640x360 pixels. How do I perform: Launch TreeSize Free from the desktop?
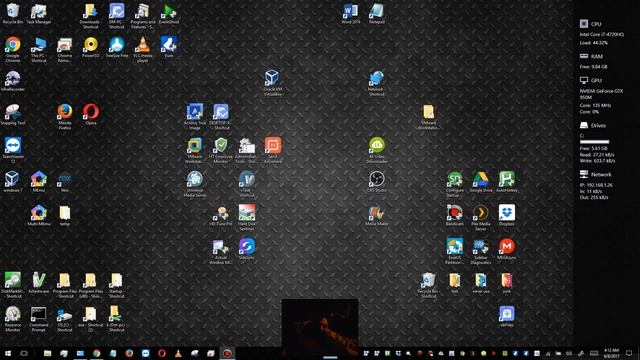click(x=117, y=47)
